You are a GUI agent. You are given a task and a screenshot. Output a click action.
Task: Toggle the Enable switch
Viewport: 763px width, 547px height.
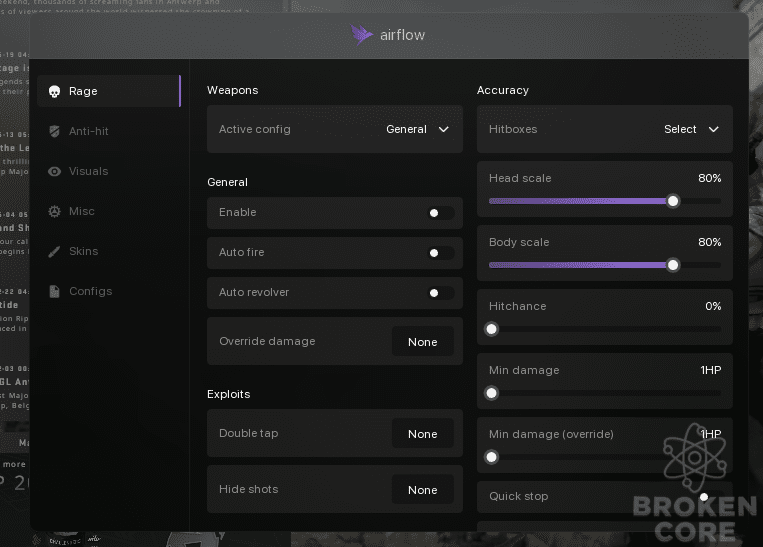point(440,213)
